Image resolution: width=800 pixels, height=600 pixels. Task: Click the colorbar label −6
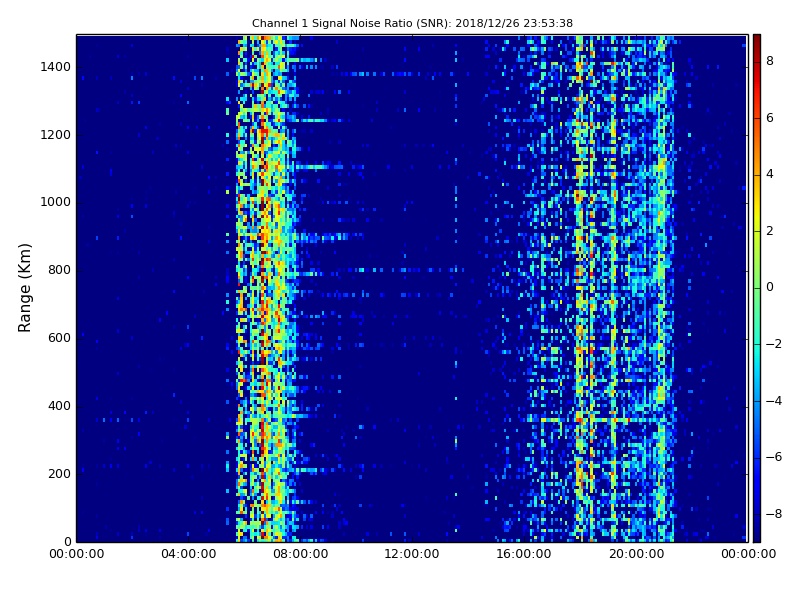click(x=774, y=457)
